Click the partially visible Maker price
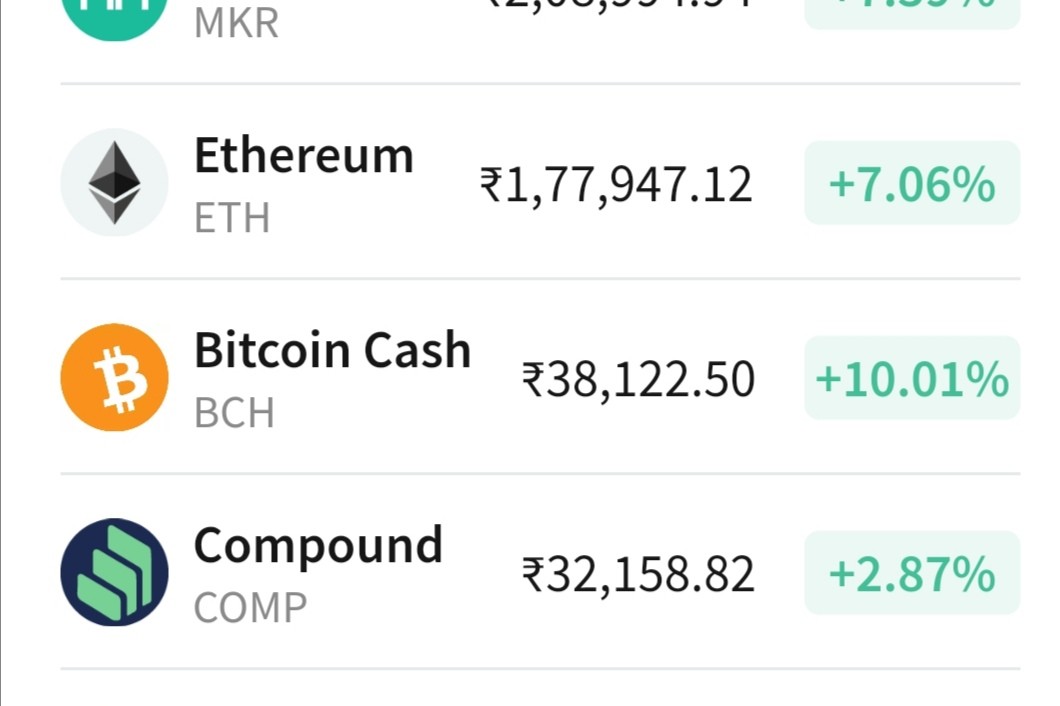Screen dimensions: 1060x706 pos(619,5)
